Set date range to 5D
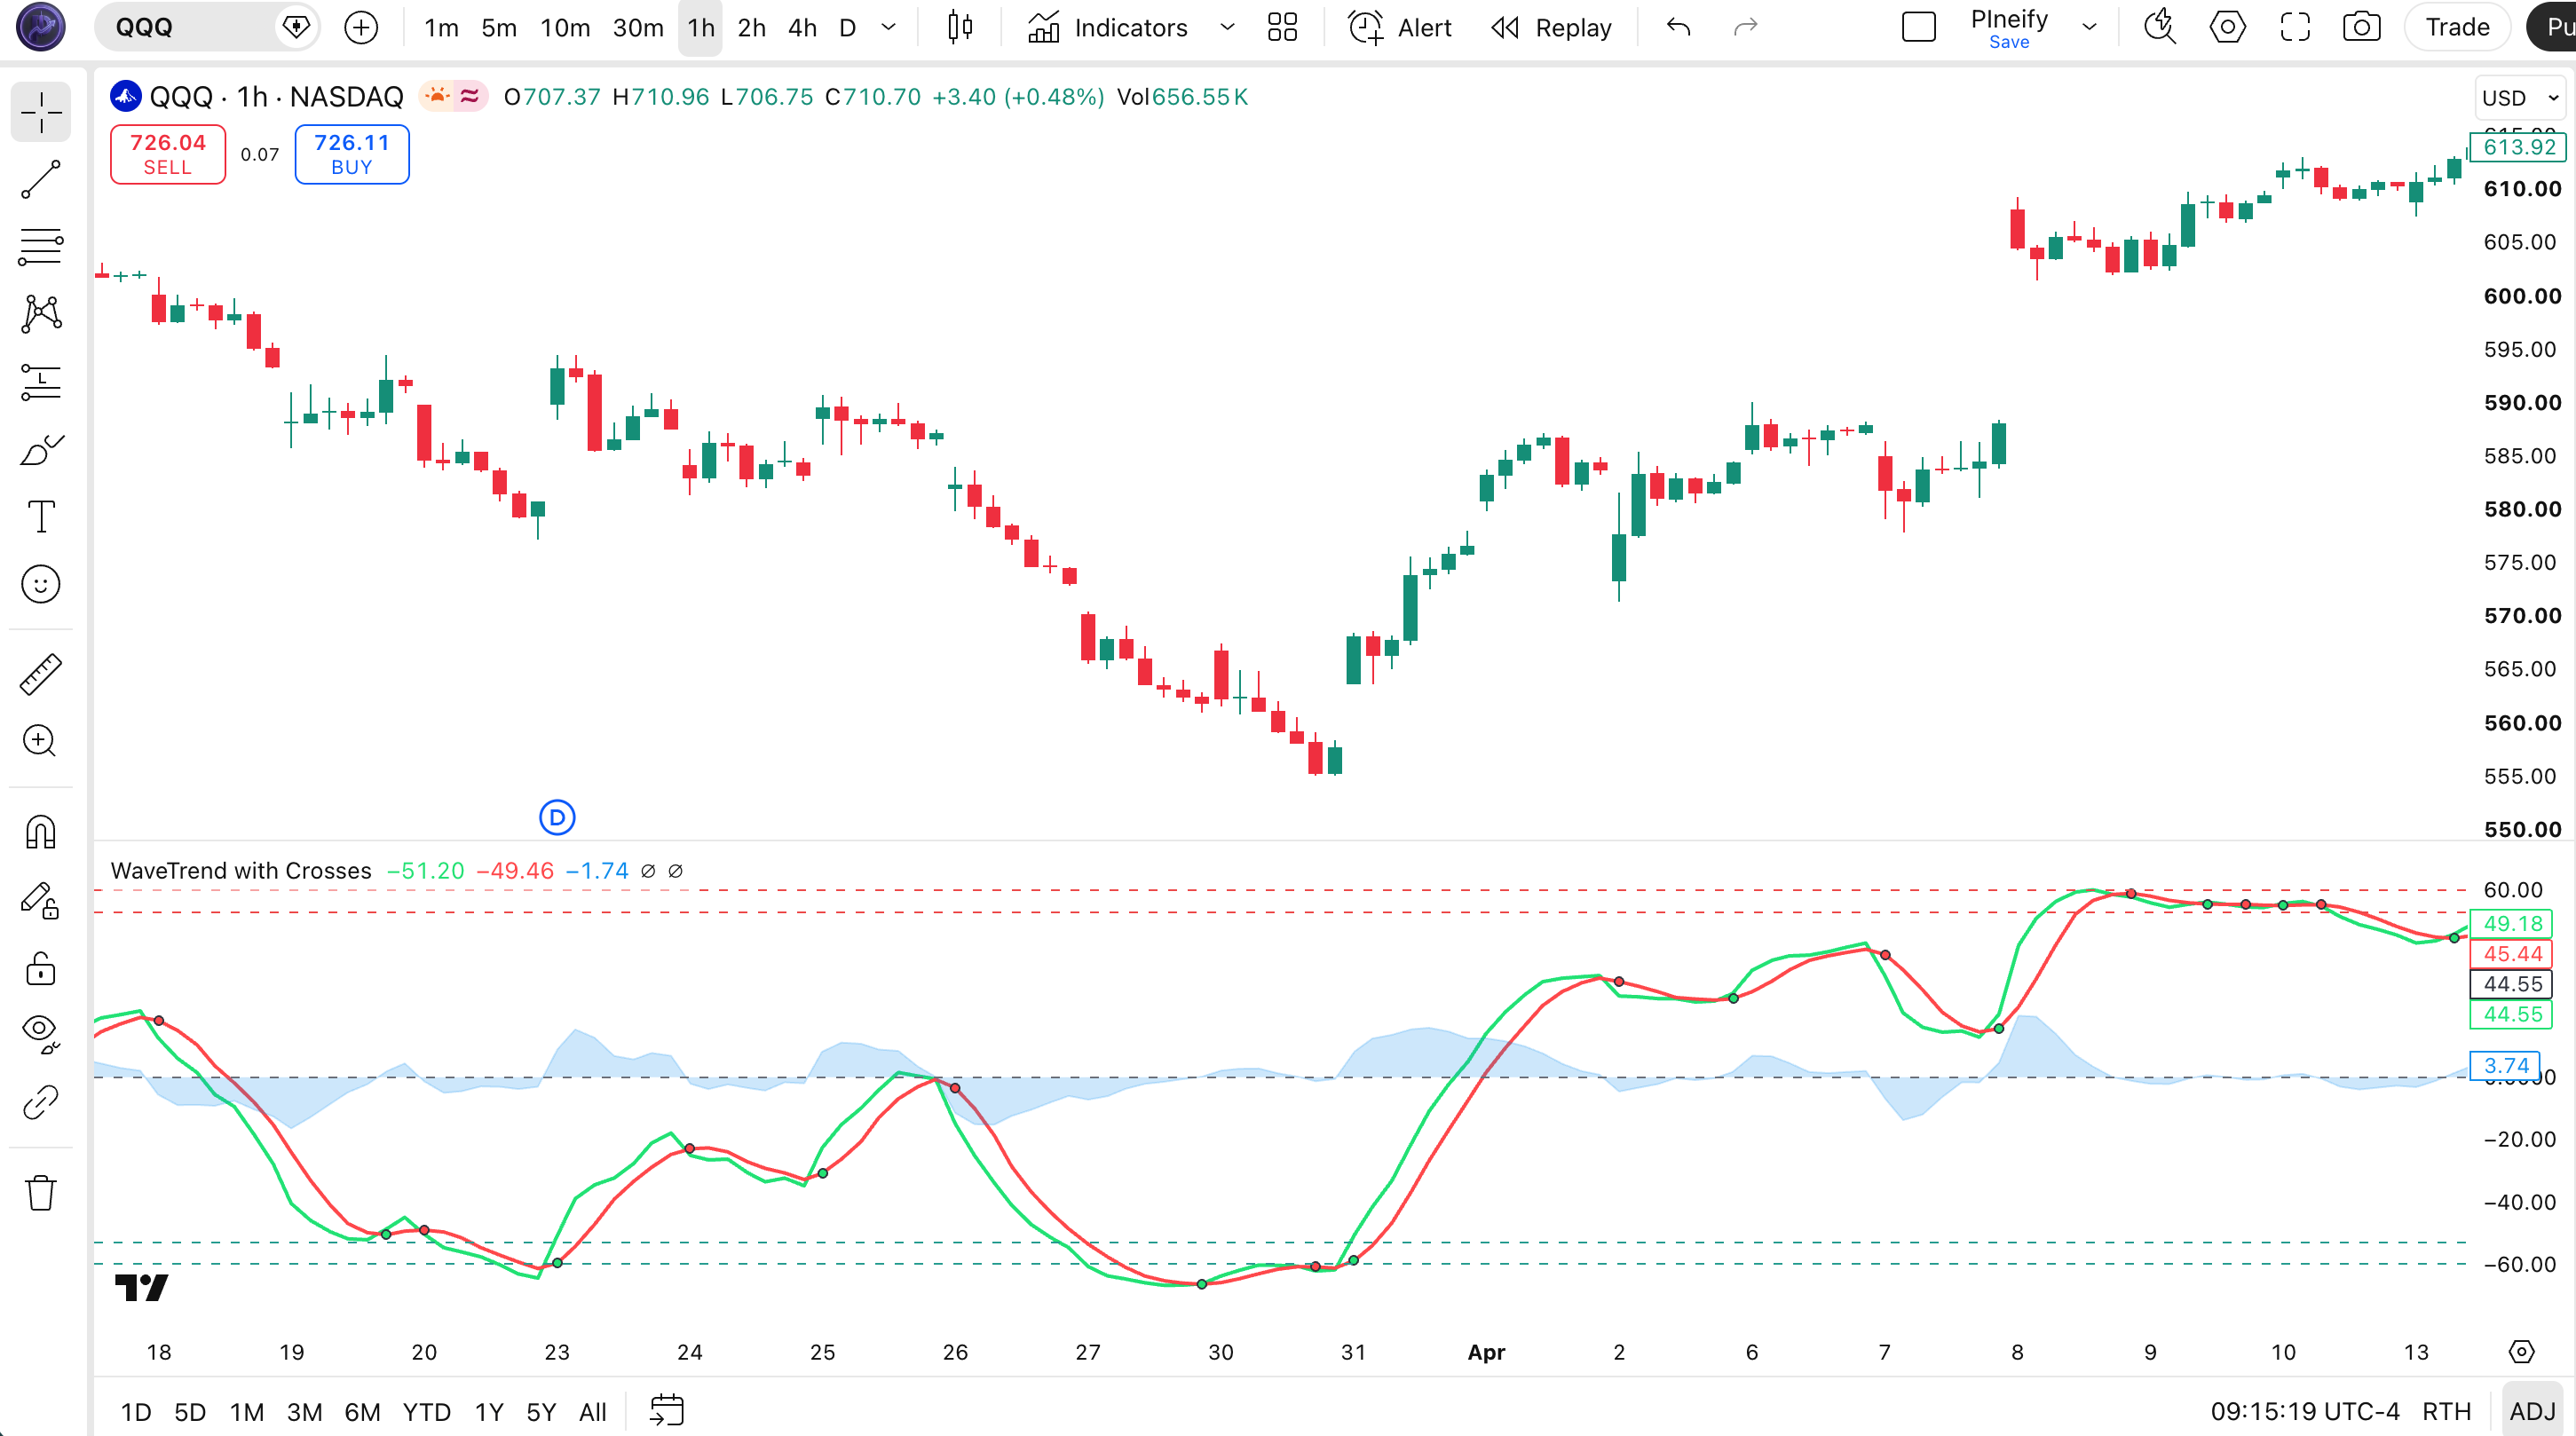The image size is (2576, 1436). click(x=190, y=1411)
